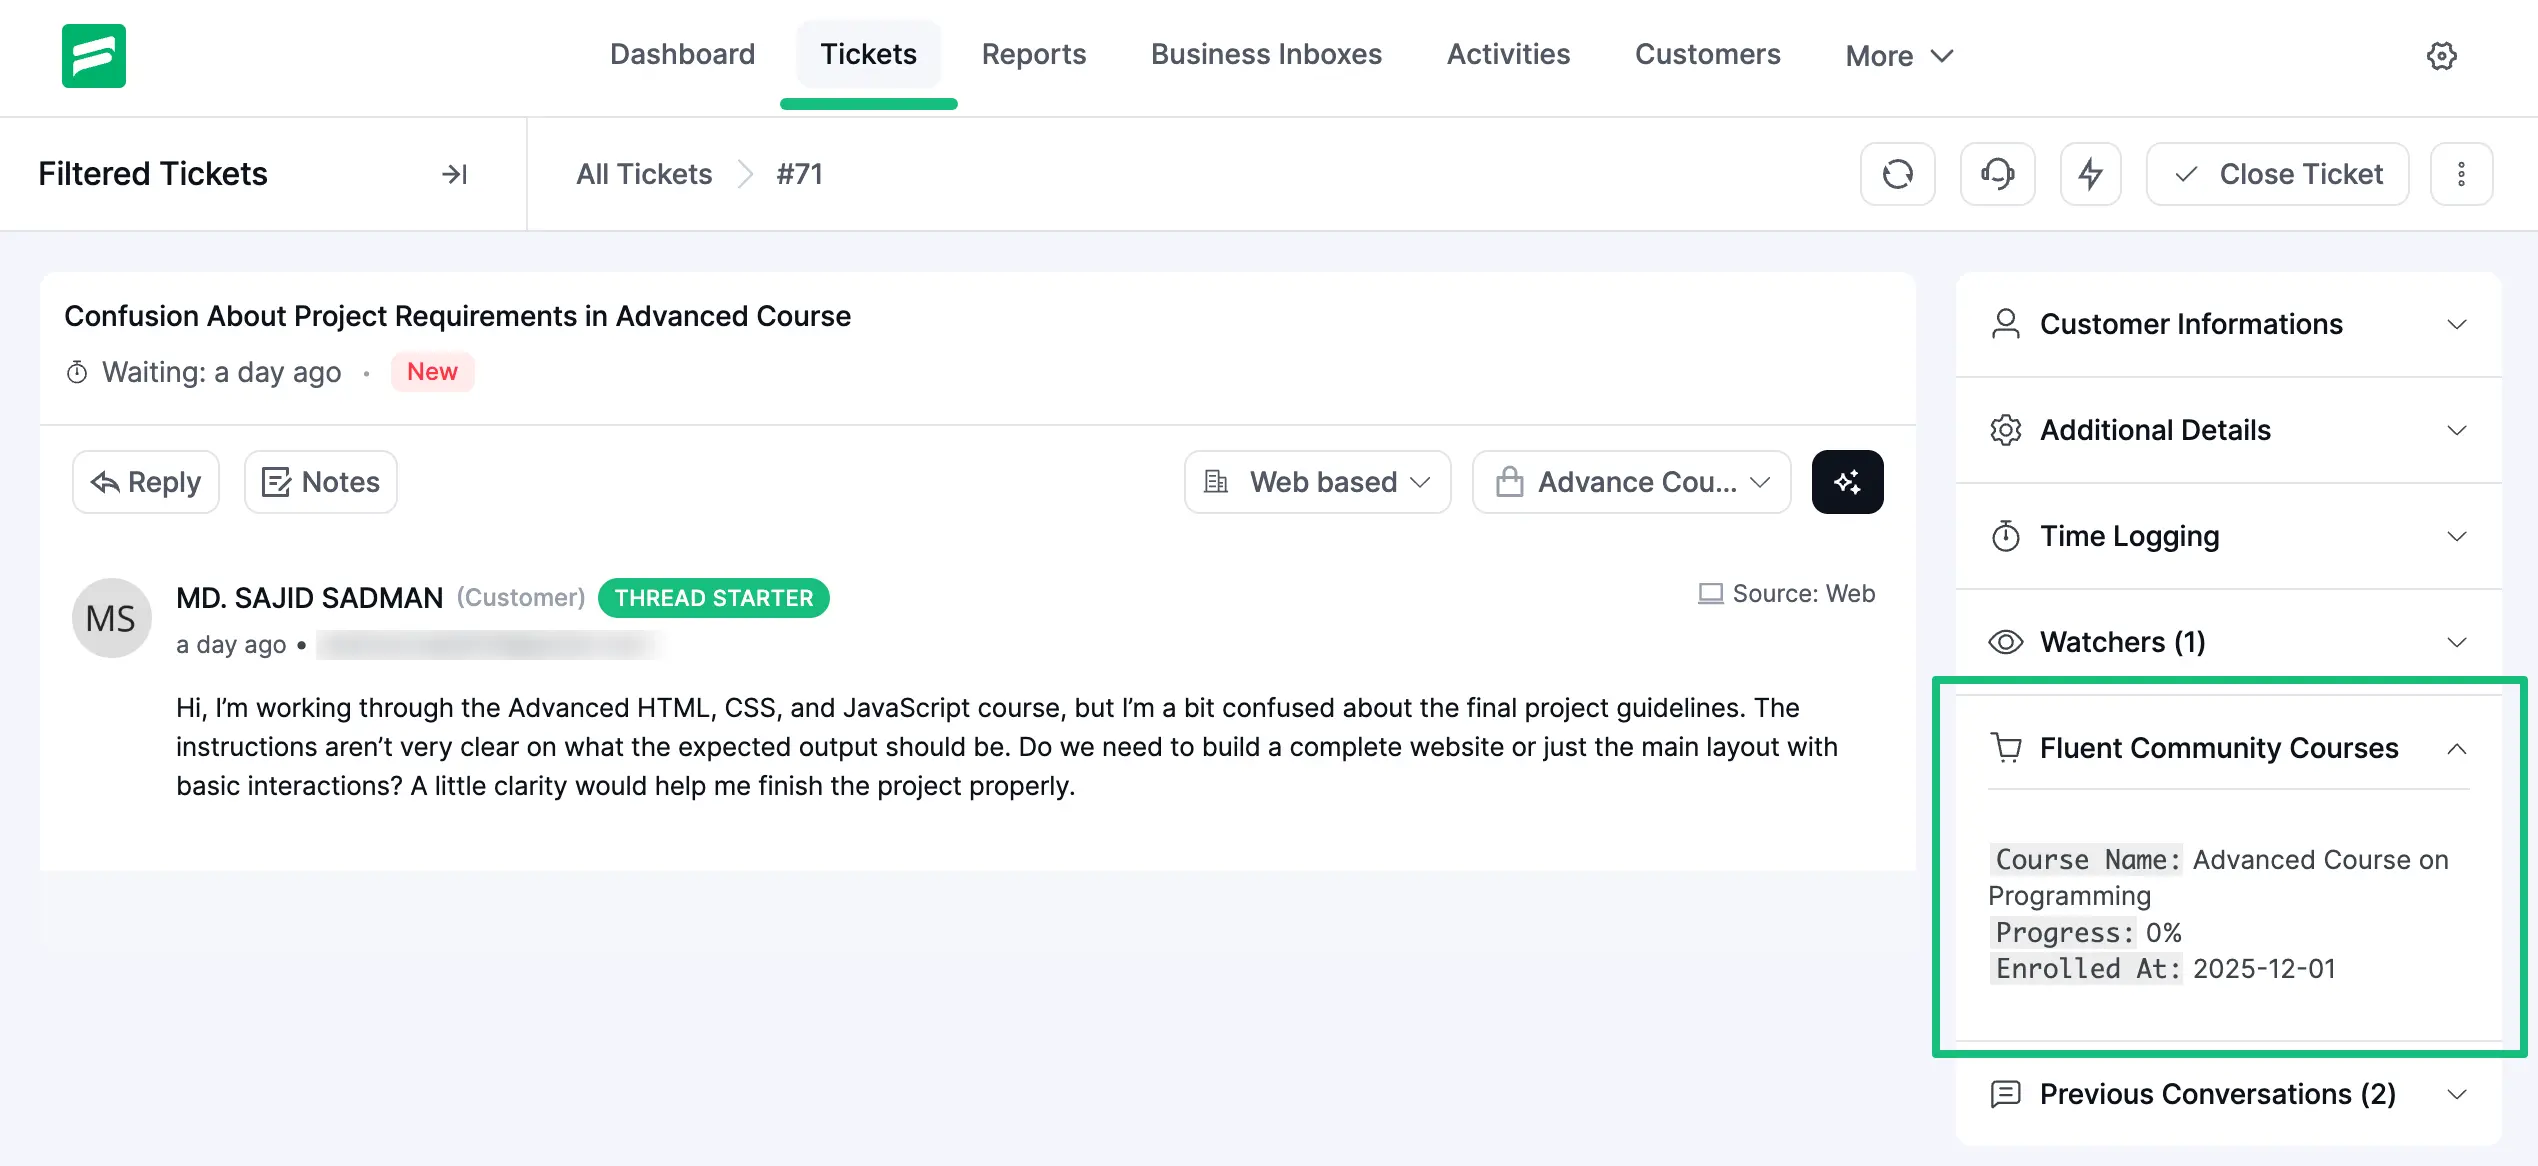Collapse the Filtered Tickets sidebar arrow
Image resolution: width=2538 pixels, height=1166 pixels.
coord(454,174)
